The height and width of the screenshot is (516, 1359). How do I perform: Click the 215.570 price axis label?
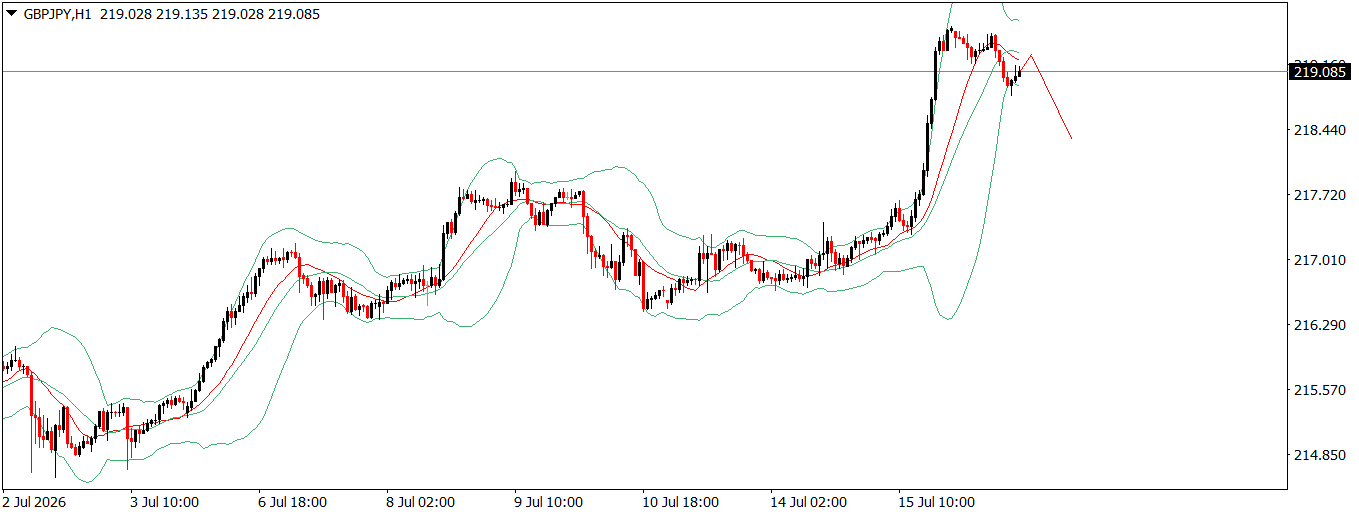1320,391
